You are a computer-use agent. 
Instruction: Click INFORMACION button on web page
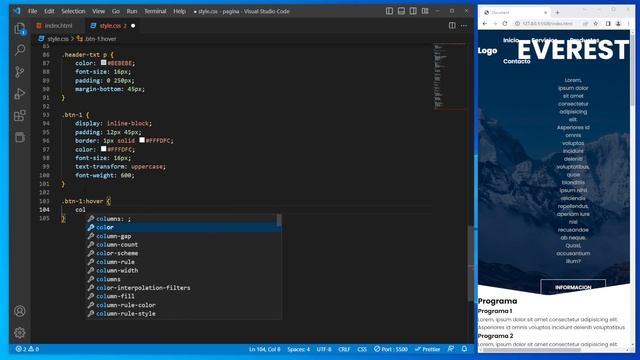coord(573,287)
